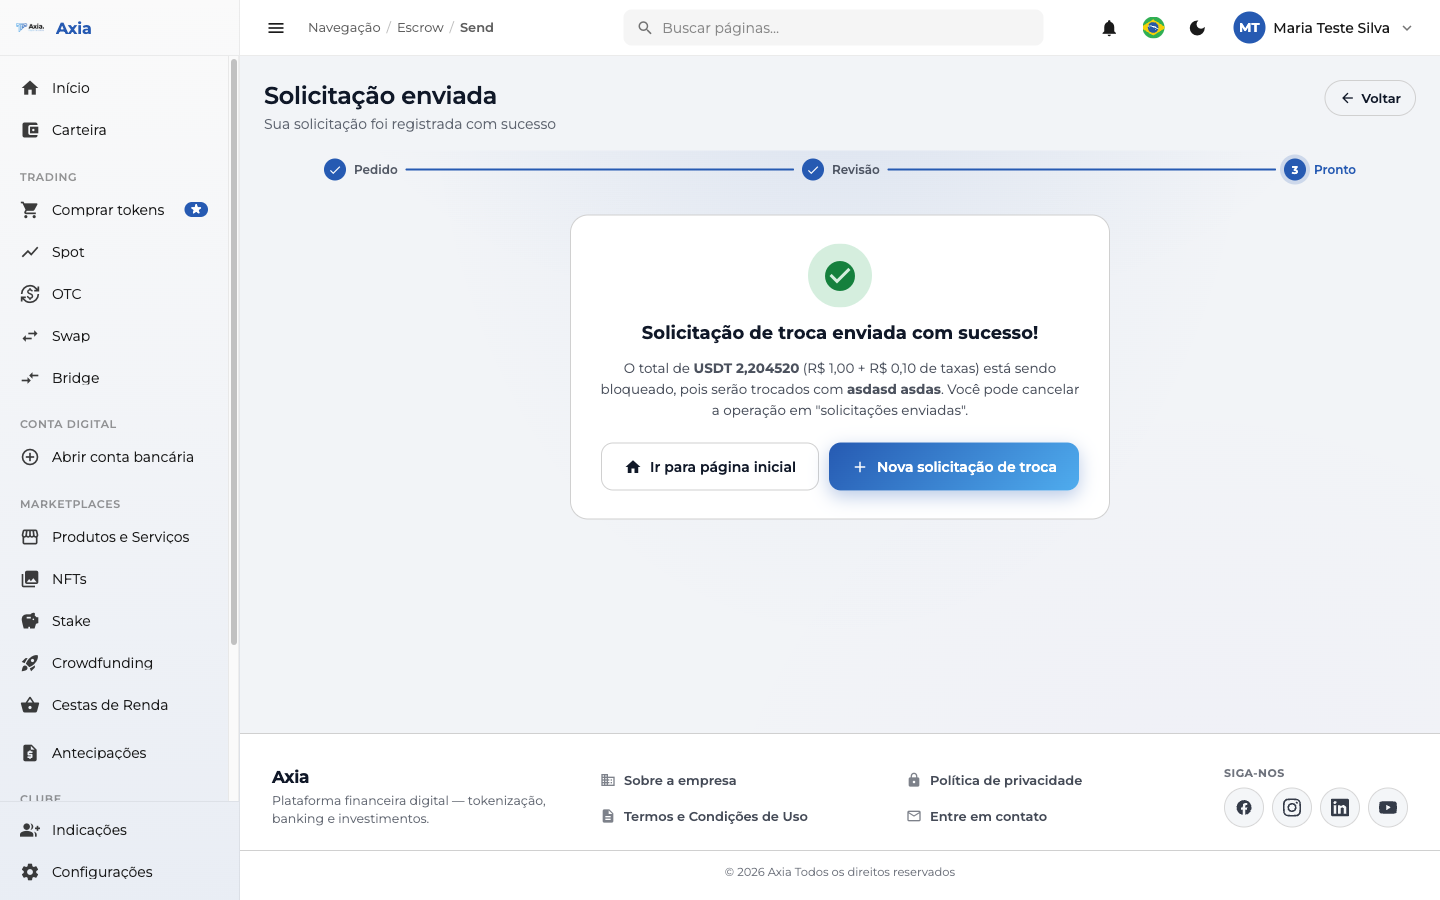Open Entre em contato footer link
This screenshot has width=1440, height=900.
(977, 817)
